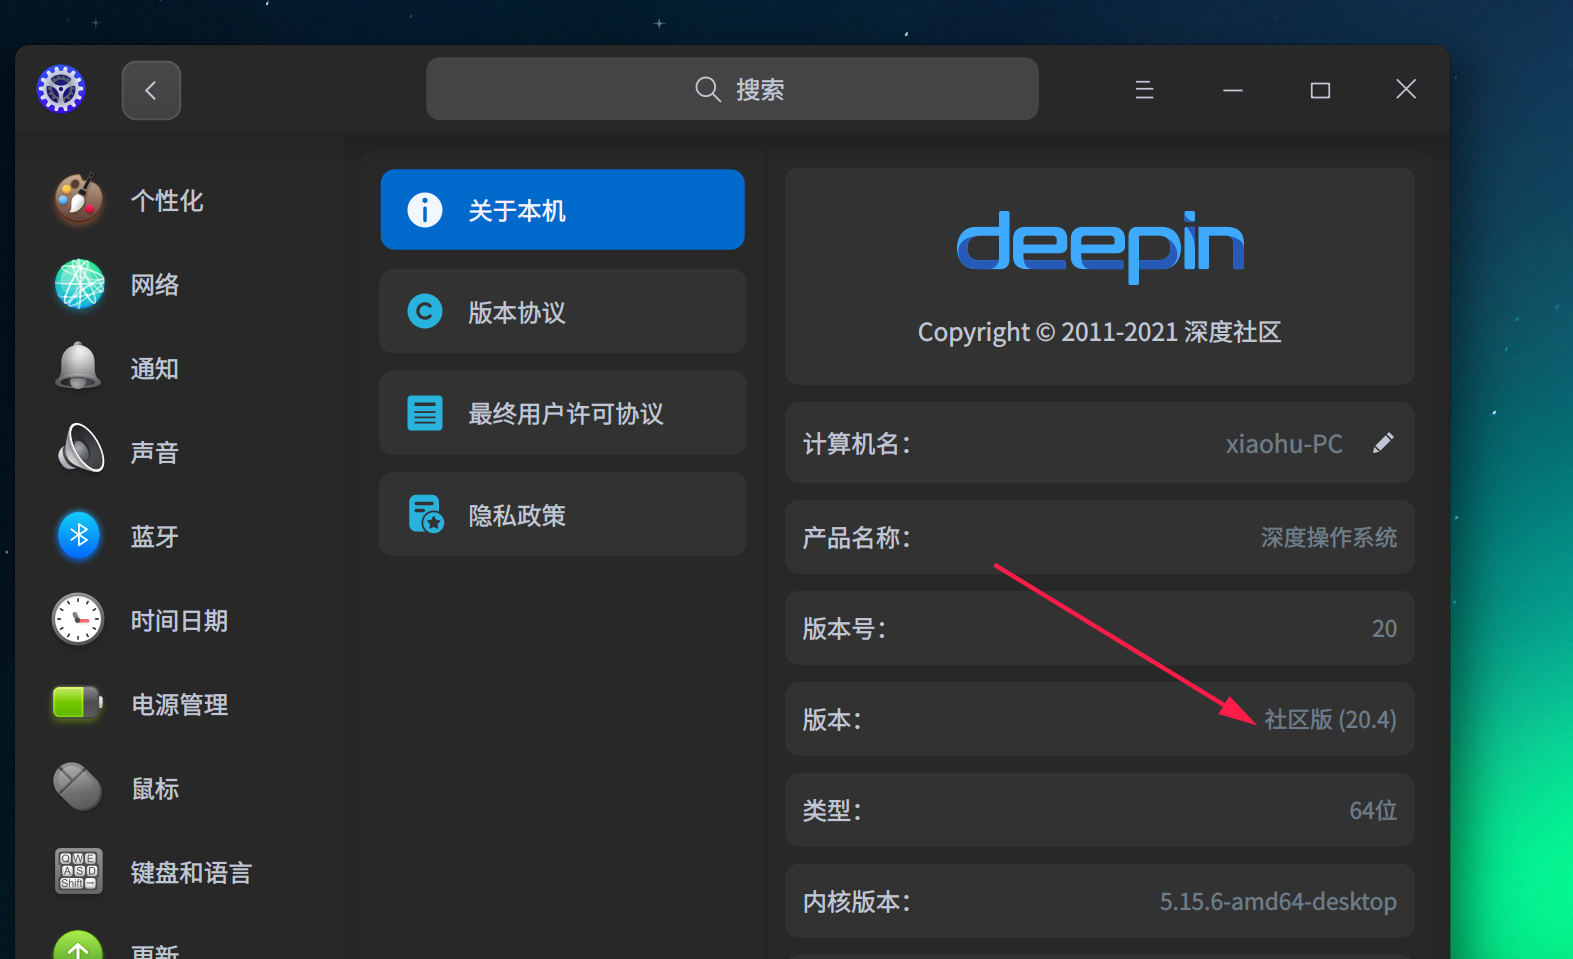Click the privacy shield icon beside 隐私政策

(426, 514)
